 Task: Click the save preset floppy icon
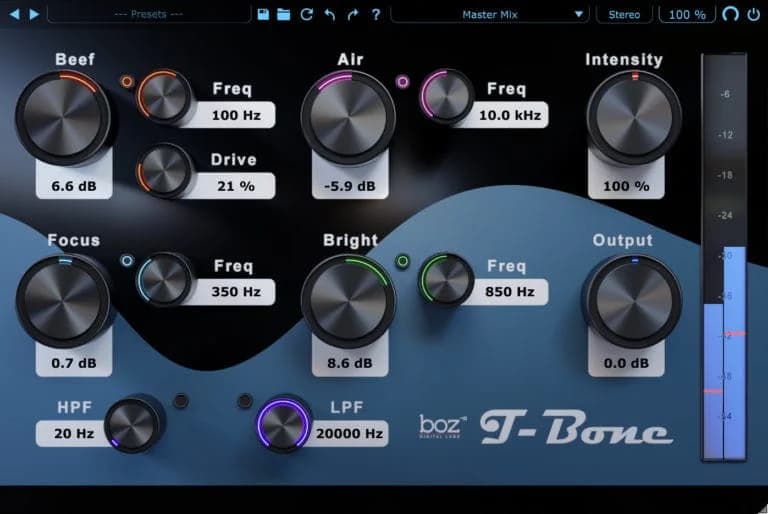[263, 14]
